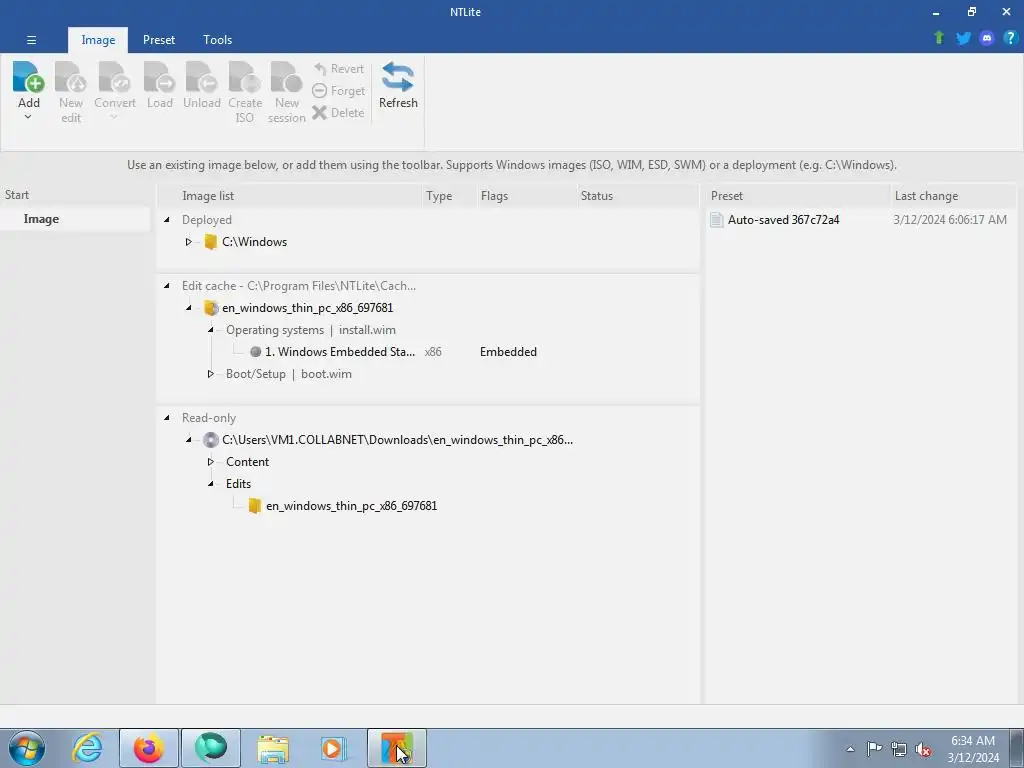Switch to the Tools tab

coord(217,40)
